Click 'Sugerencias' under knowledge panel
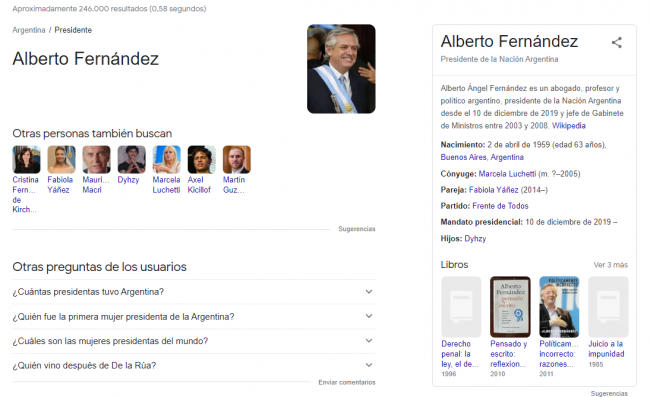 609,393
